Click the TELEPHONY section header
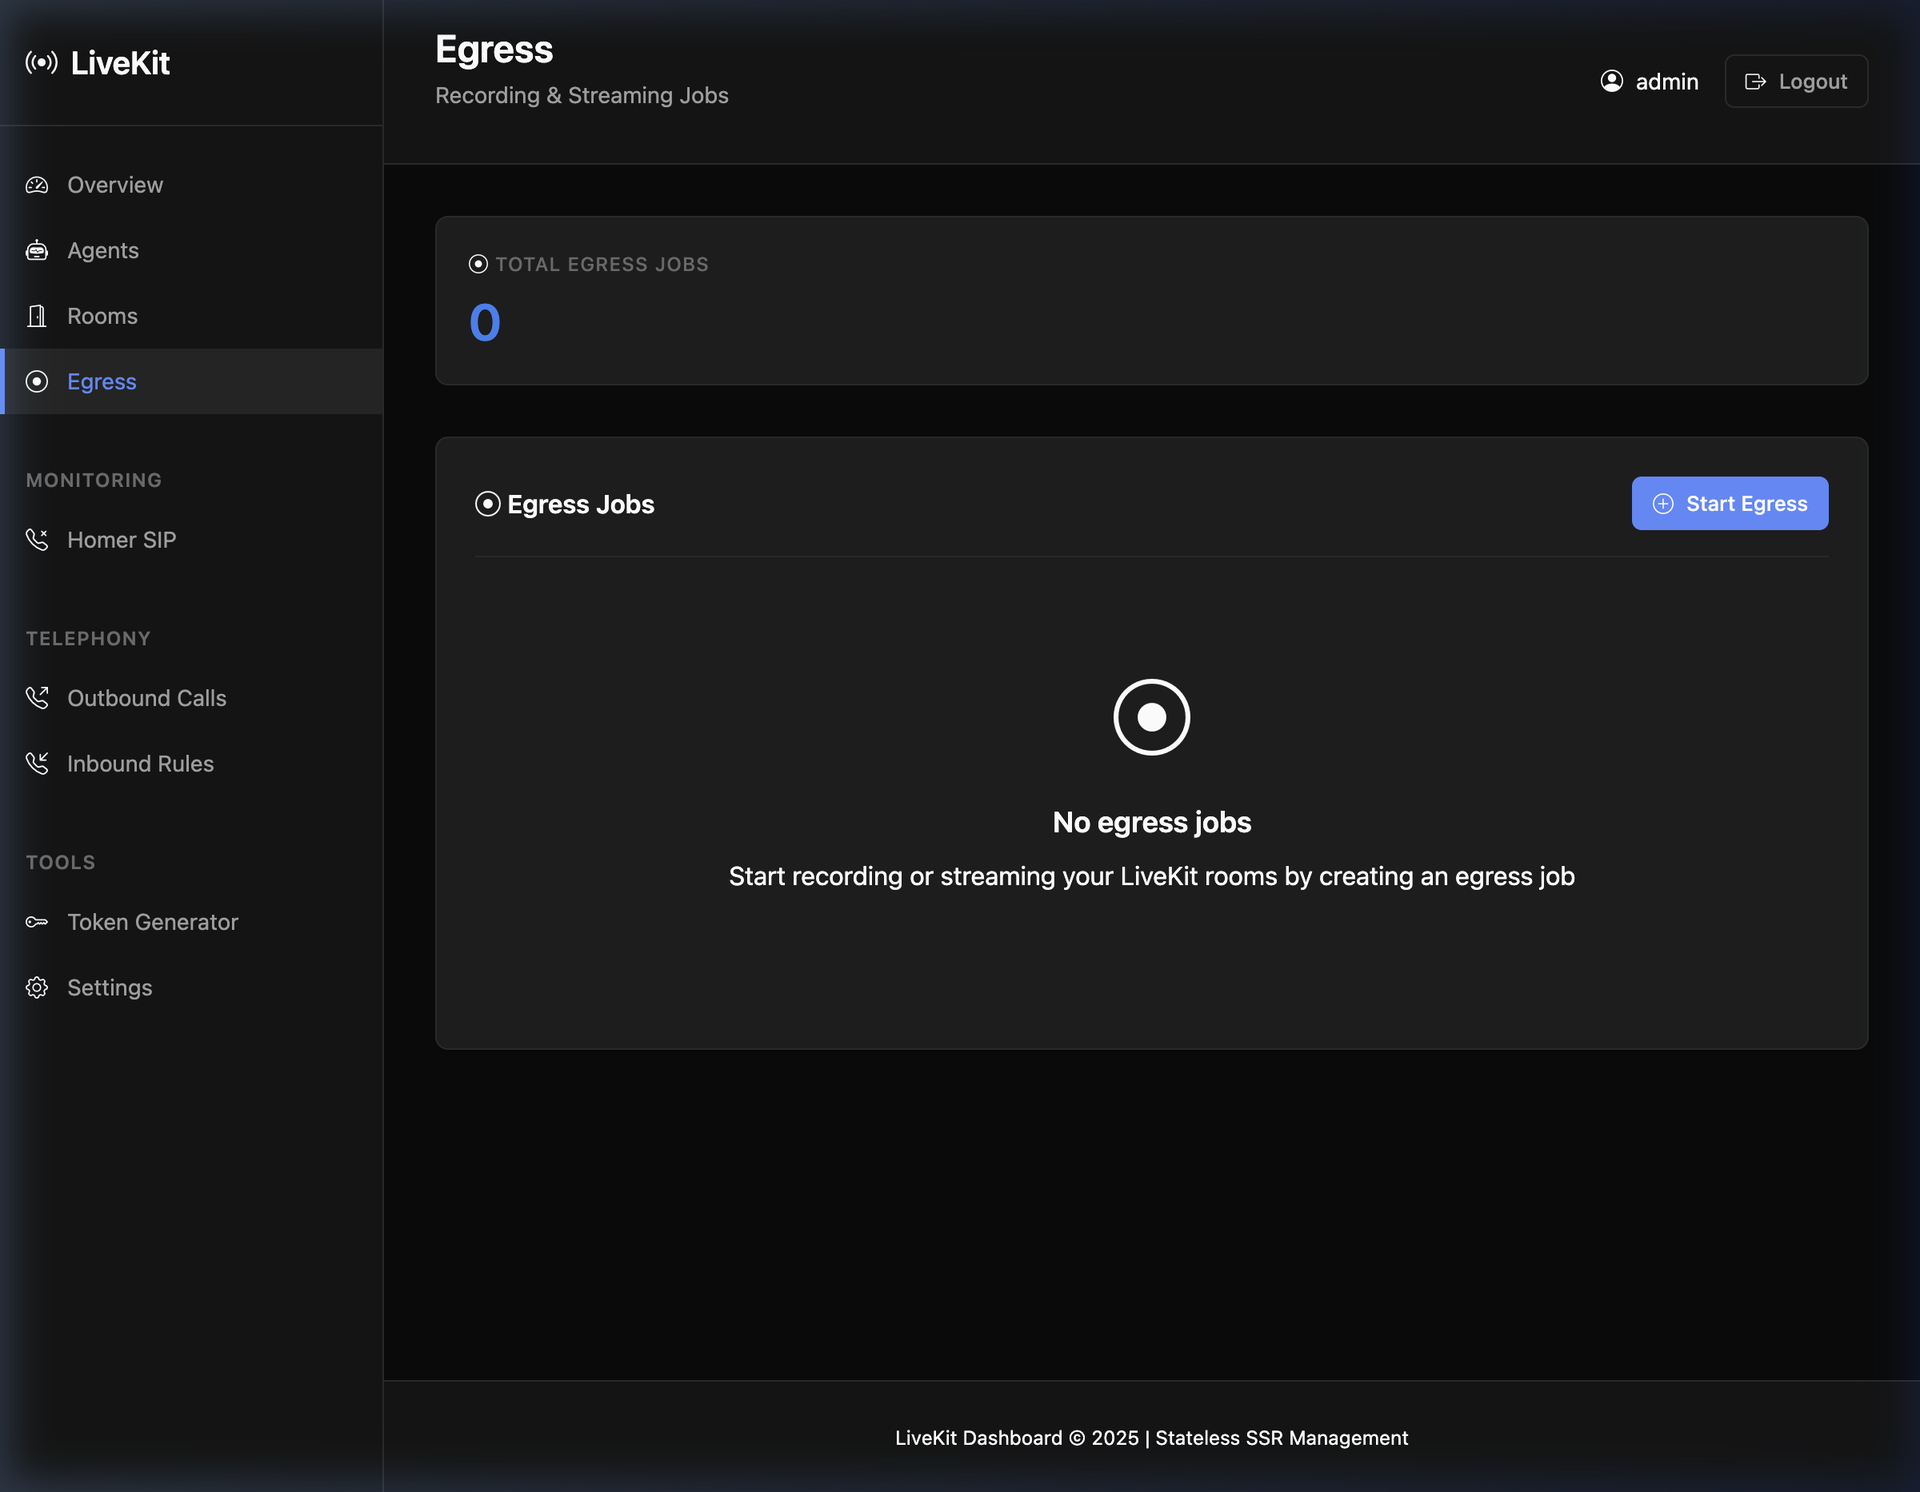 [x=88, y=639]
